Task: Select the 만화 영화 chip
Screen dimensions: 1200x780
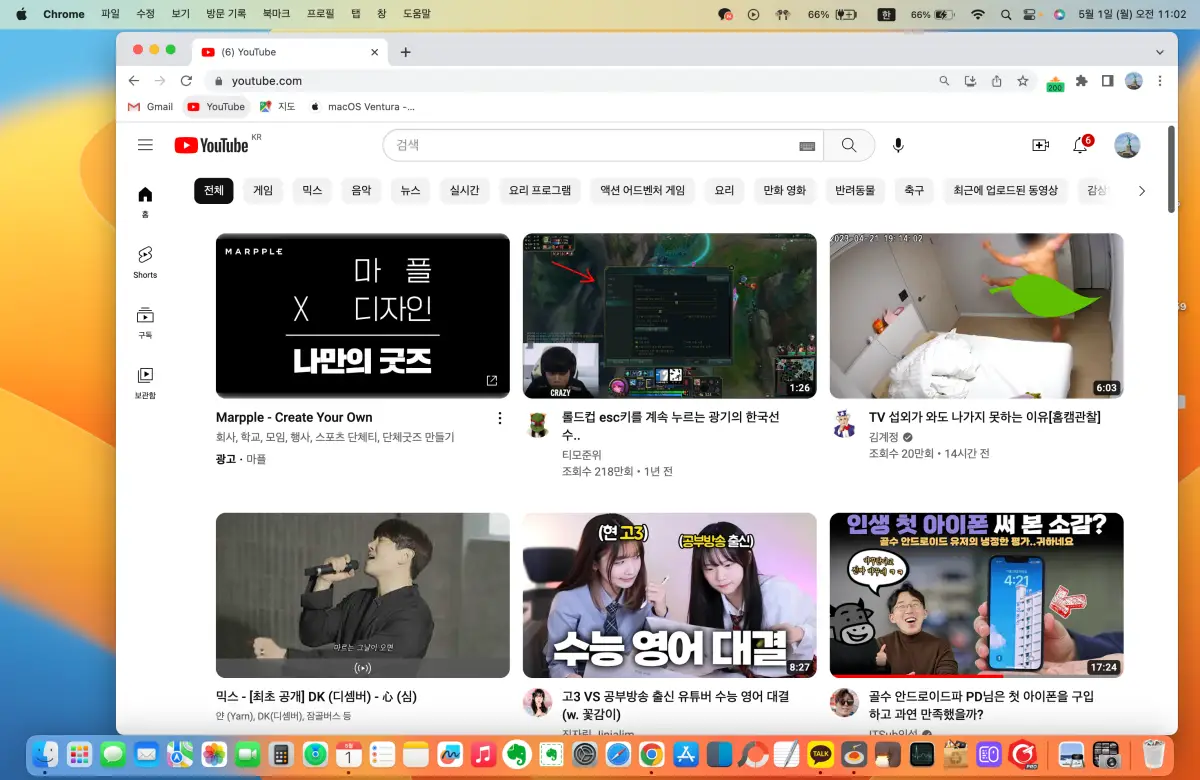Action: 785,190
